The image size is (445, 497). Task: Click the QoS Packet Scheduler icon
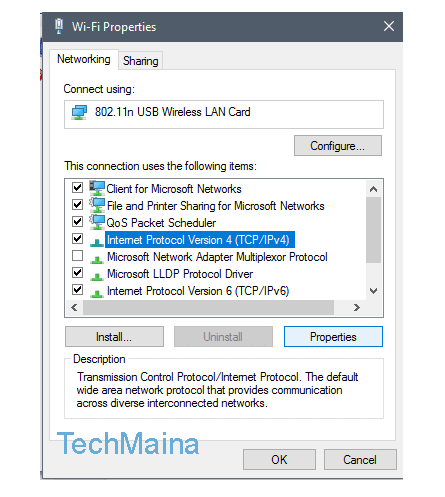(97, 222)
